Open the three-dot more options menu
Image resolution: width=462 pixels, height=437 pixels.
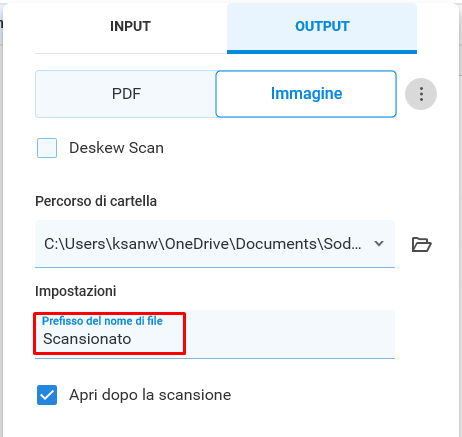pos(421,94)
